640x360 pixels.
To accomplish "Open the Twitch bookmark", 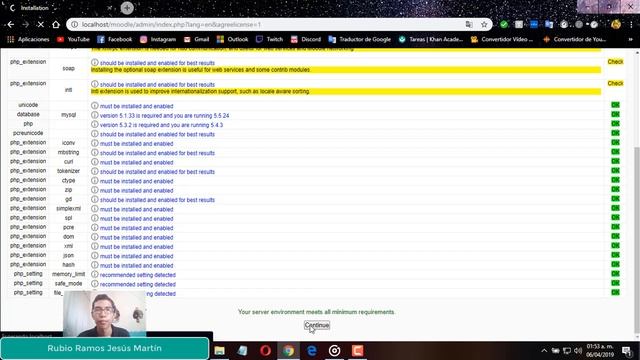I will click(269, 39).
